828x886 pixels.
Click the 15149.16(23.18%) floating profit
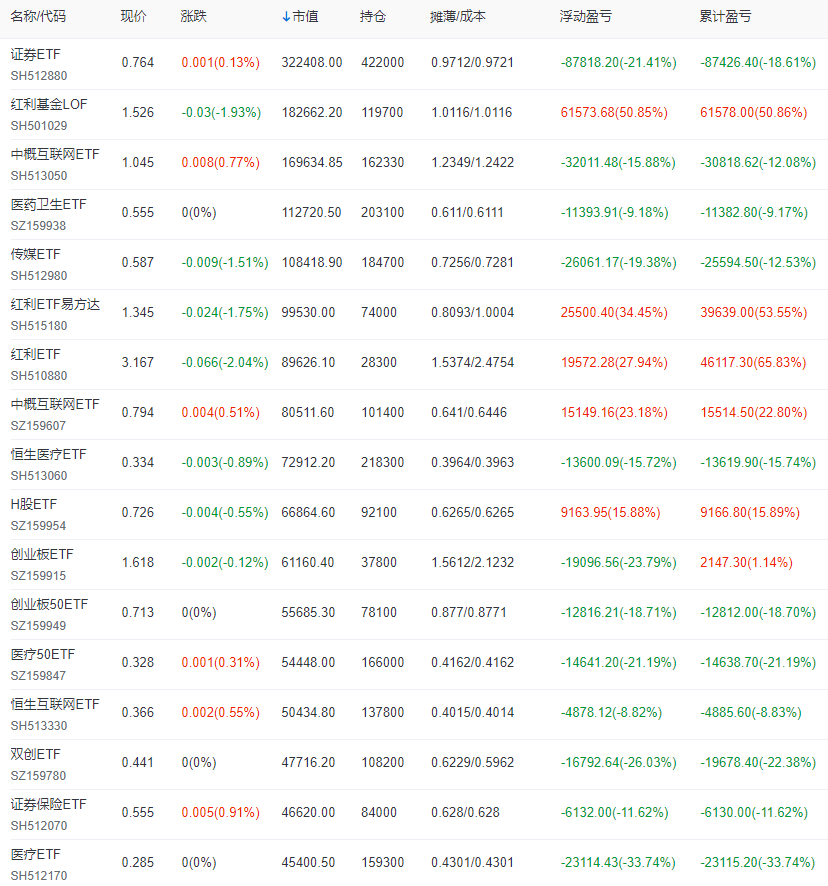[614, 412]
